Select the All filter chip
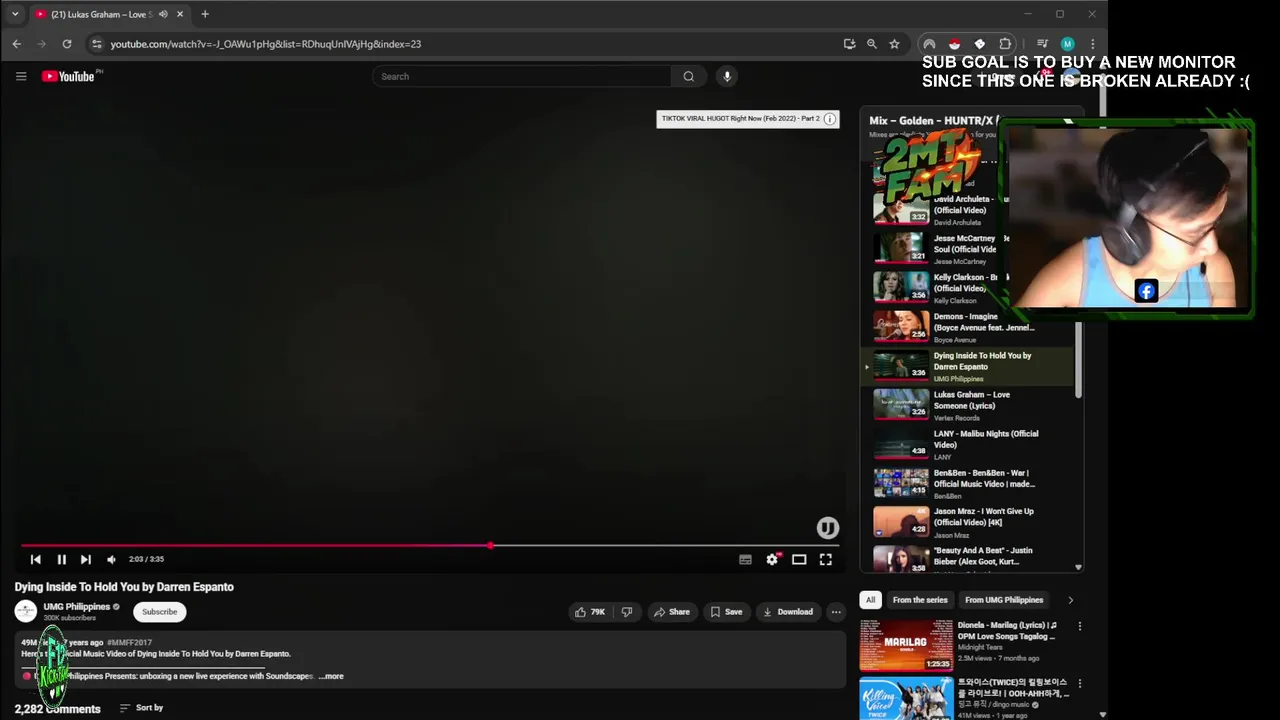 tap(870, 600)
